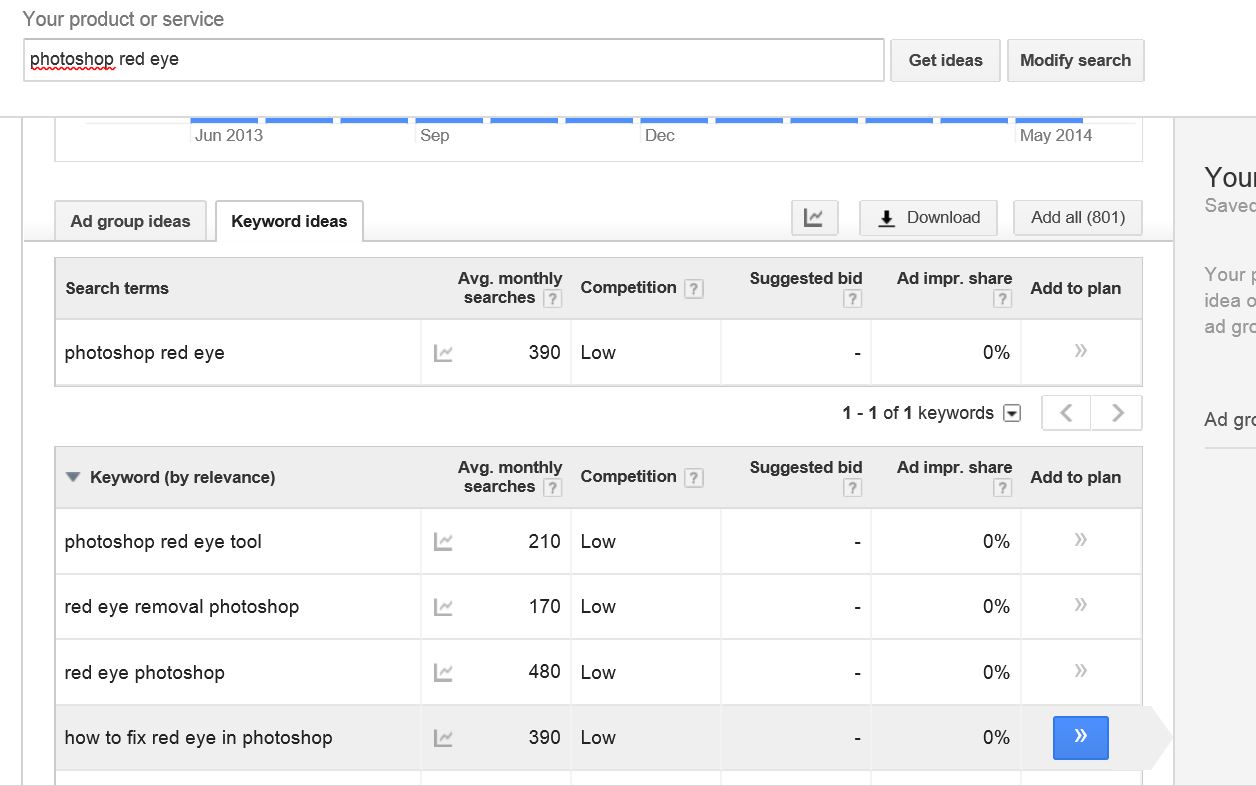Select keyword 'red eye removal photoshop'

[181, 607]
